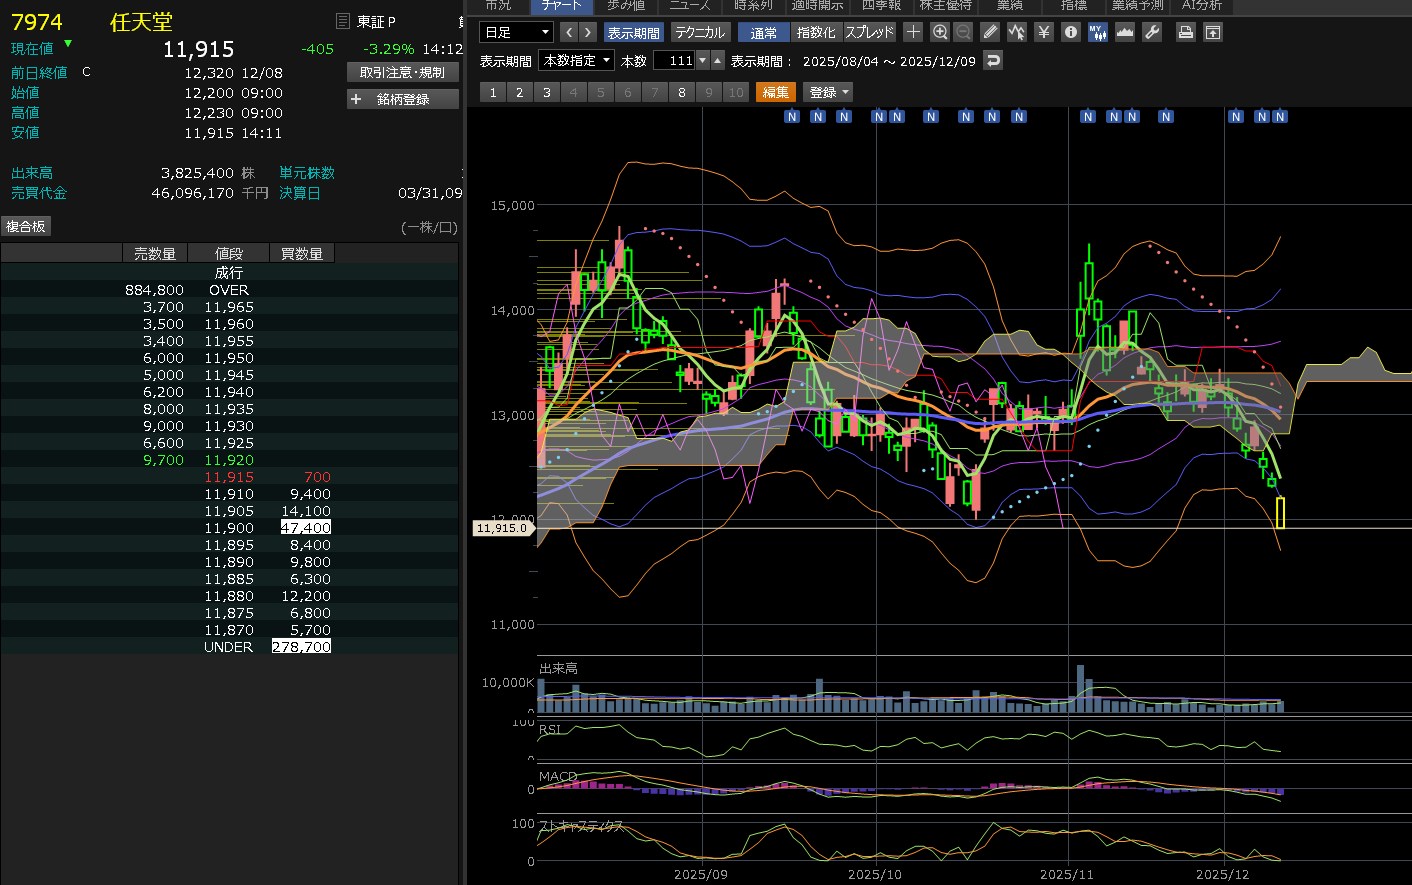The height and width of the screenshot is (885, 1412).
Task: Click the printer icon
Action: [x=1185, y=32]
